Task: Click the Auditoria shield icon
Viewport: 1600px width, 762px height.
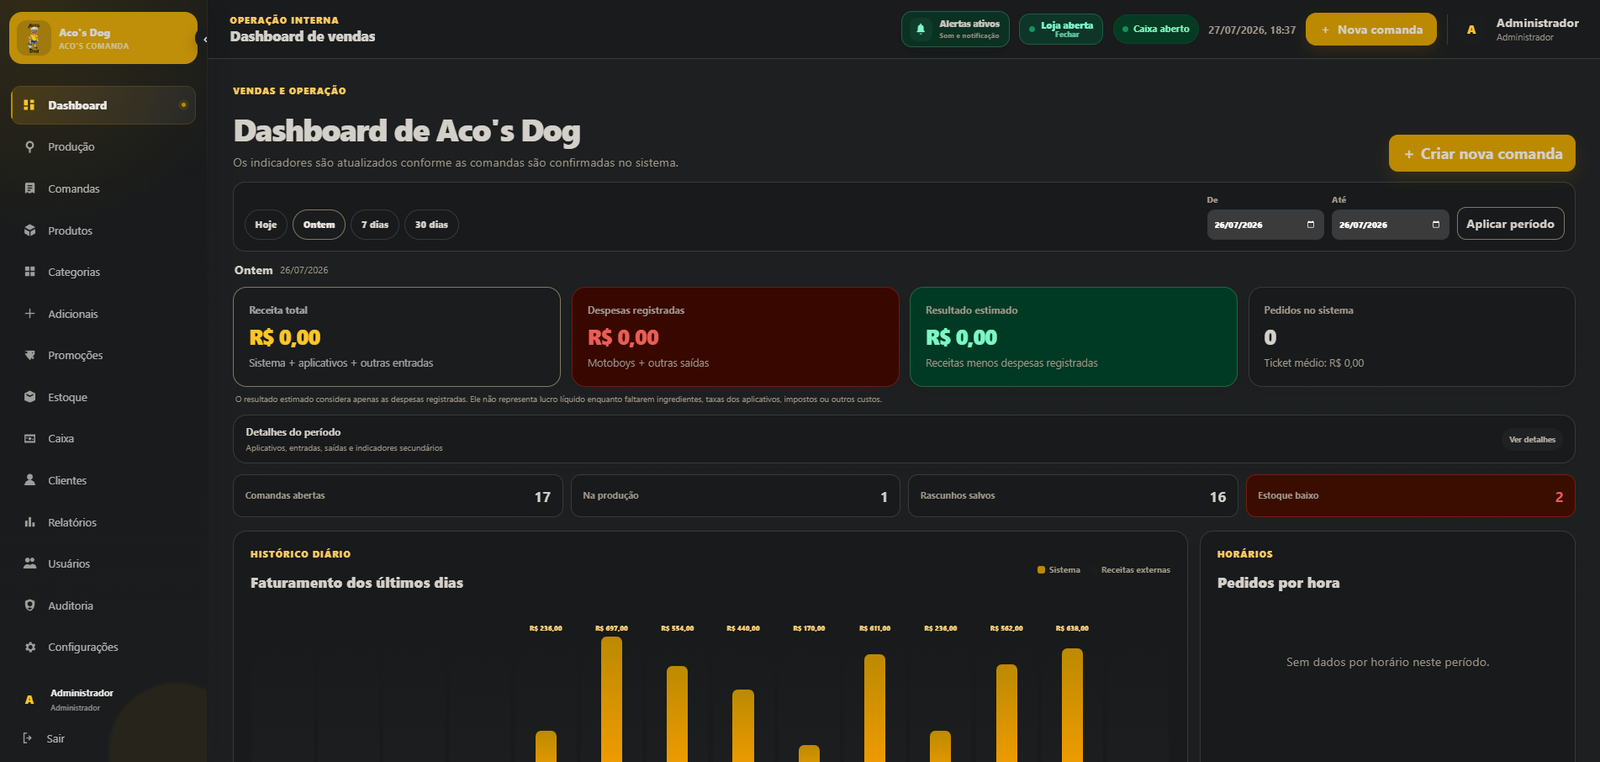Action: (x=29, y=605)
